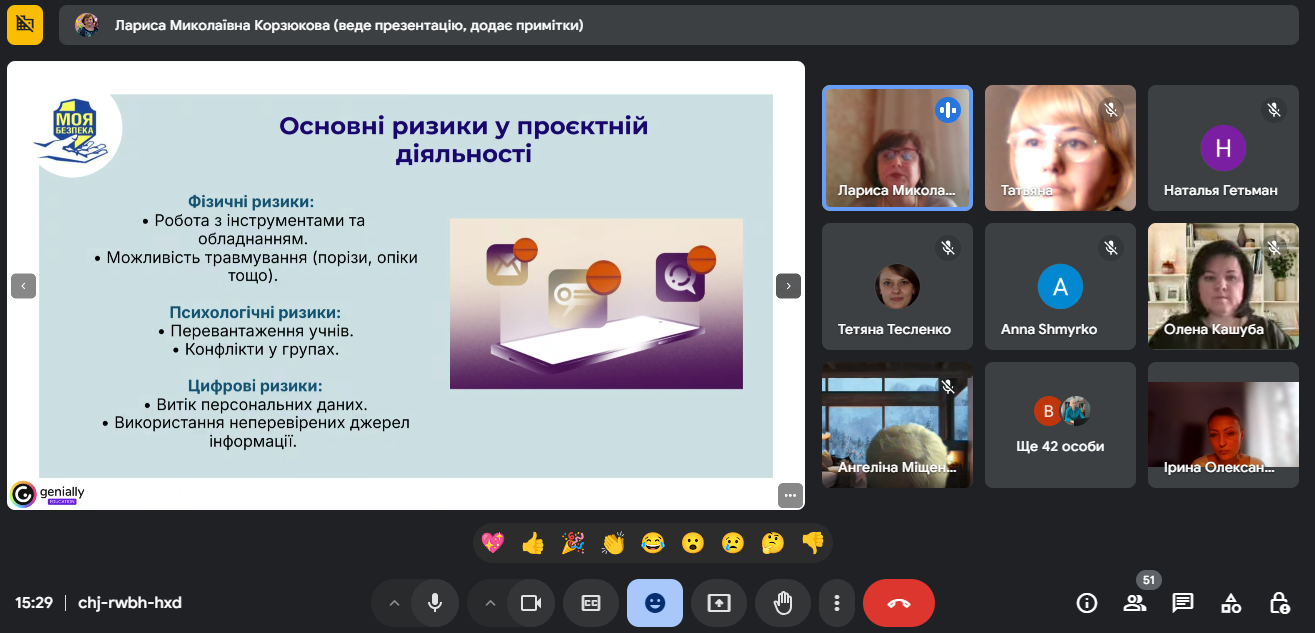Viewport: 1315px width, 633px height.
Task: Show the participants list icon
Action: pos(1134,603)
